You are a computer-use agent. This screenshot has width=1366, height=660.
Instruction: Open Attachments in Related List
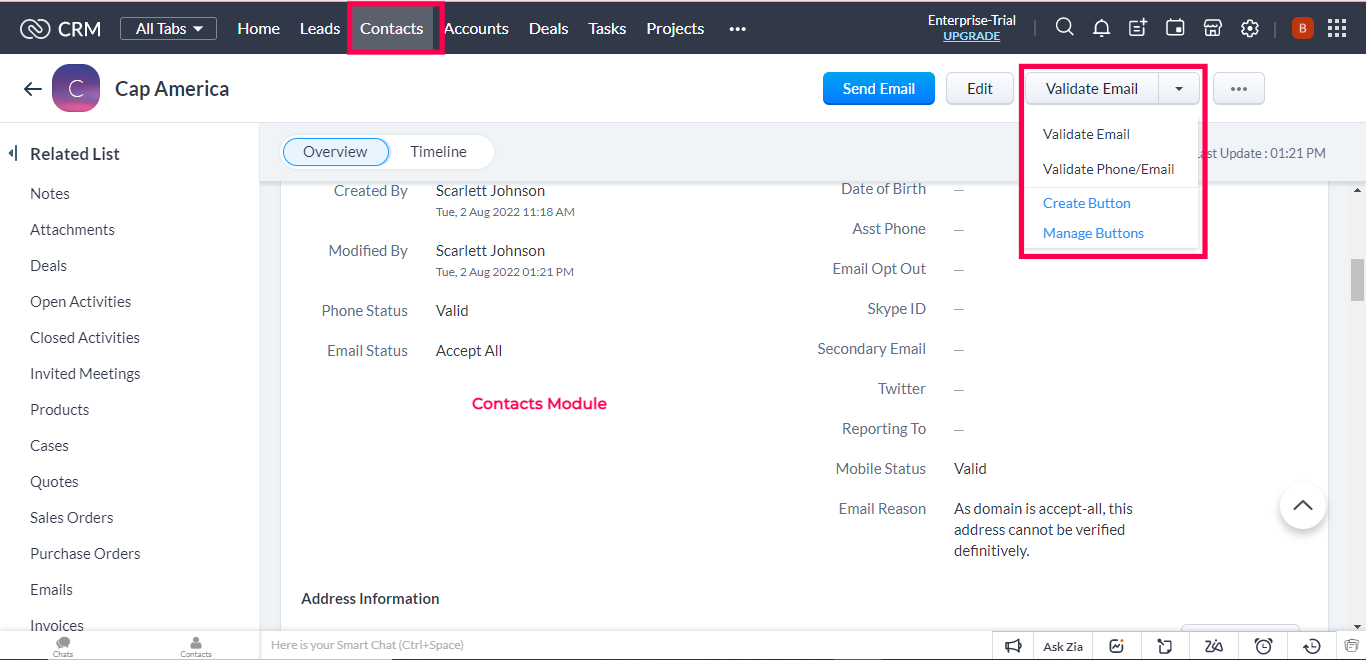click(x=72, y=230)
